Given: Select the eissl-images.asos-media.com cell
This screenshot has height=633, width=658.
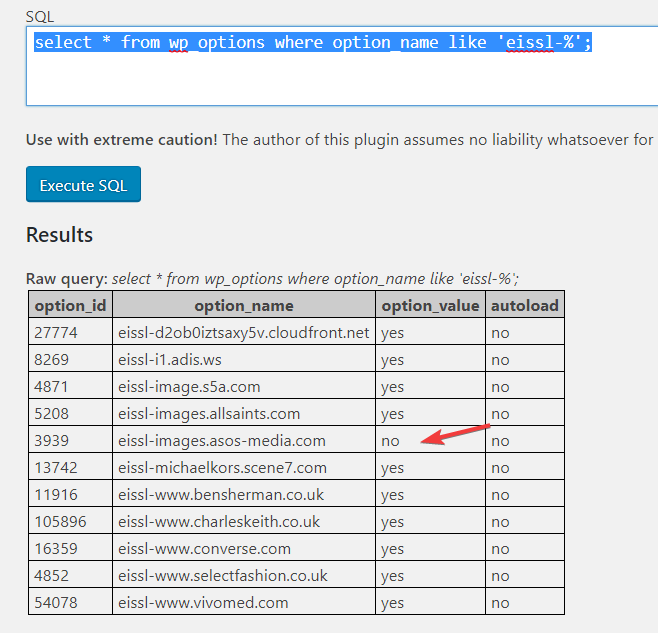Looking at the screenshot, I should coord(244,440).
